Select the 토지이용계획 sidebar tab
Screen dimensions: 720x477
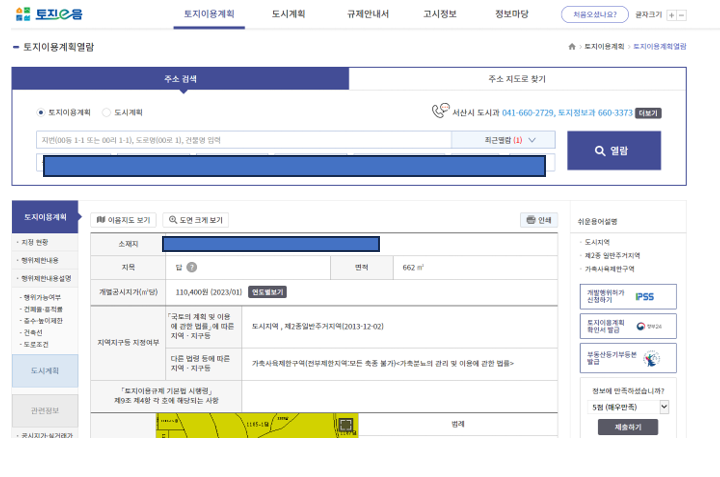(x=45, y=217)
